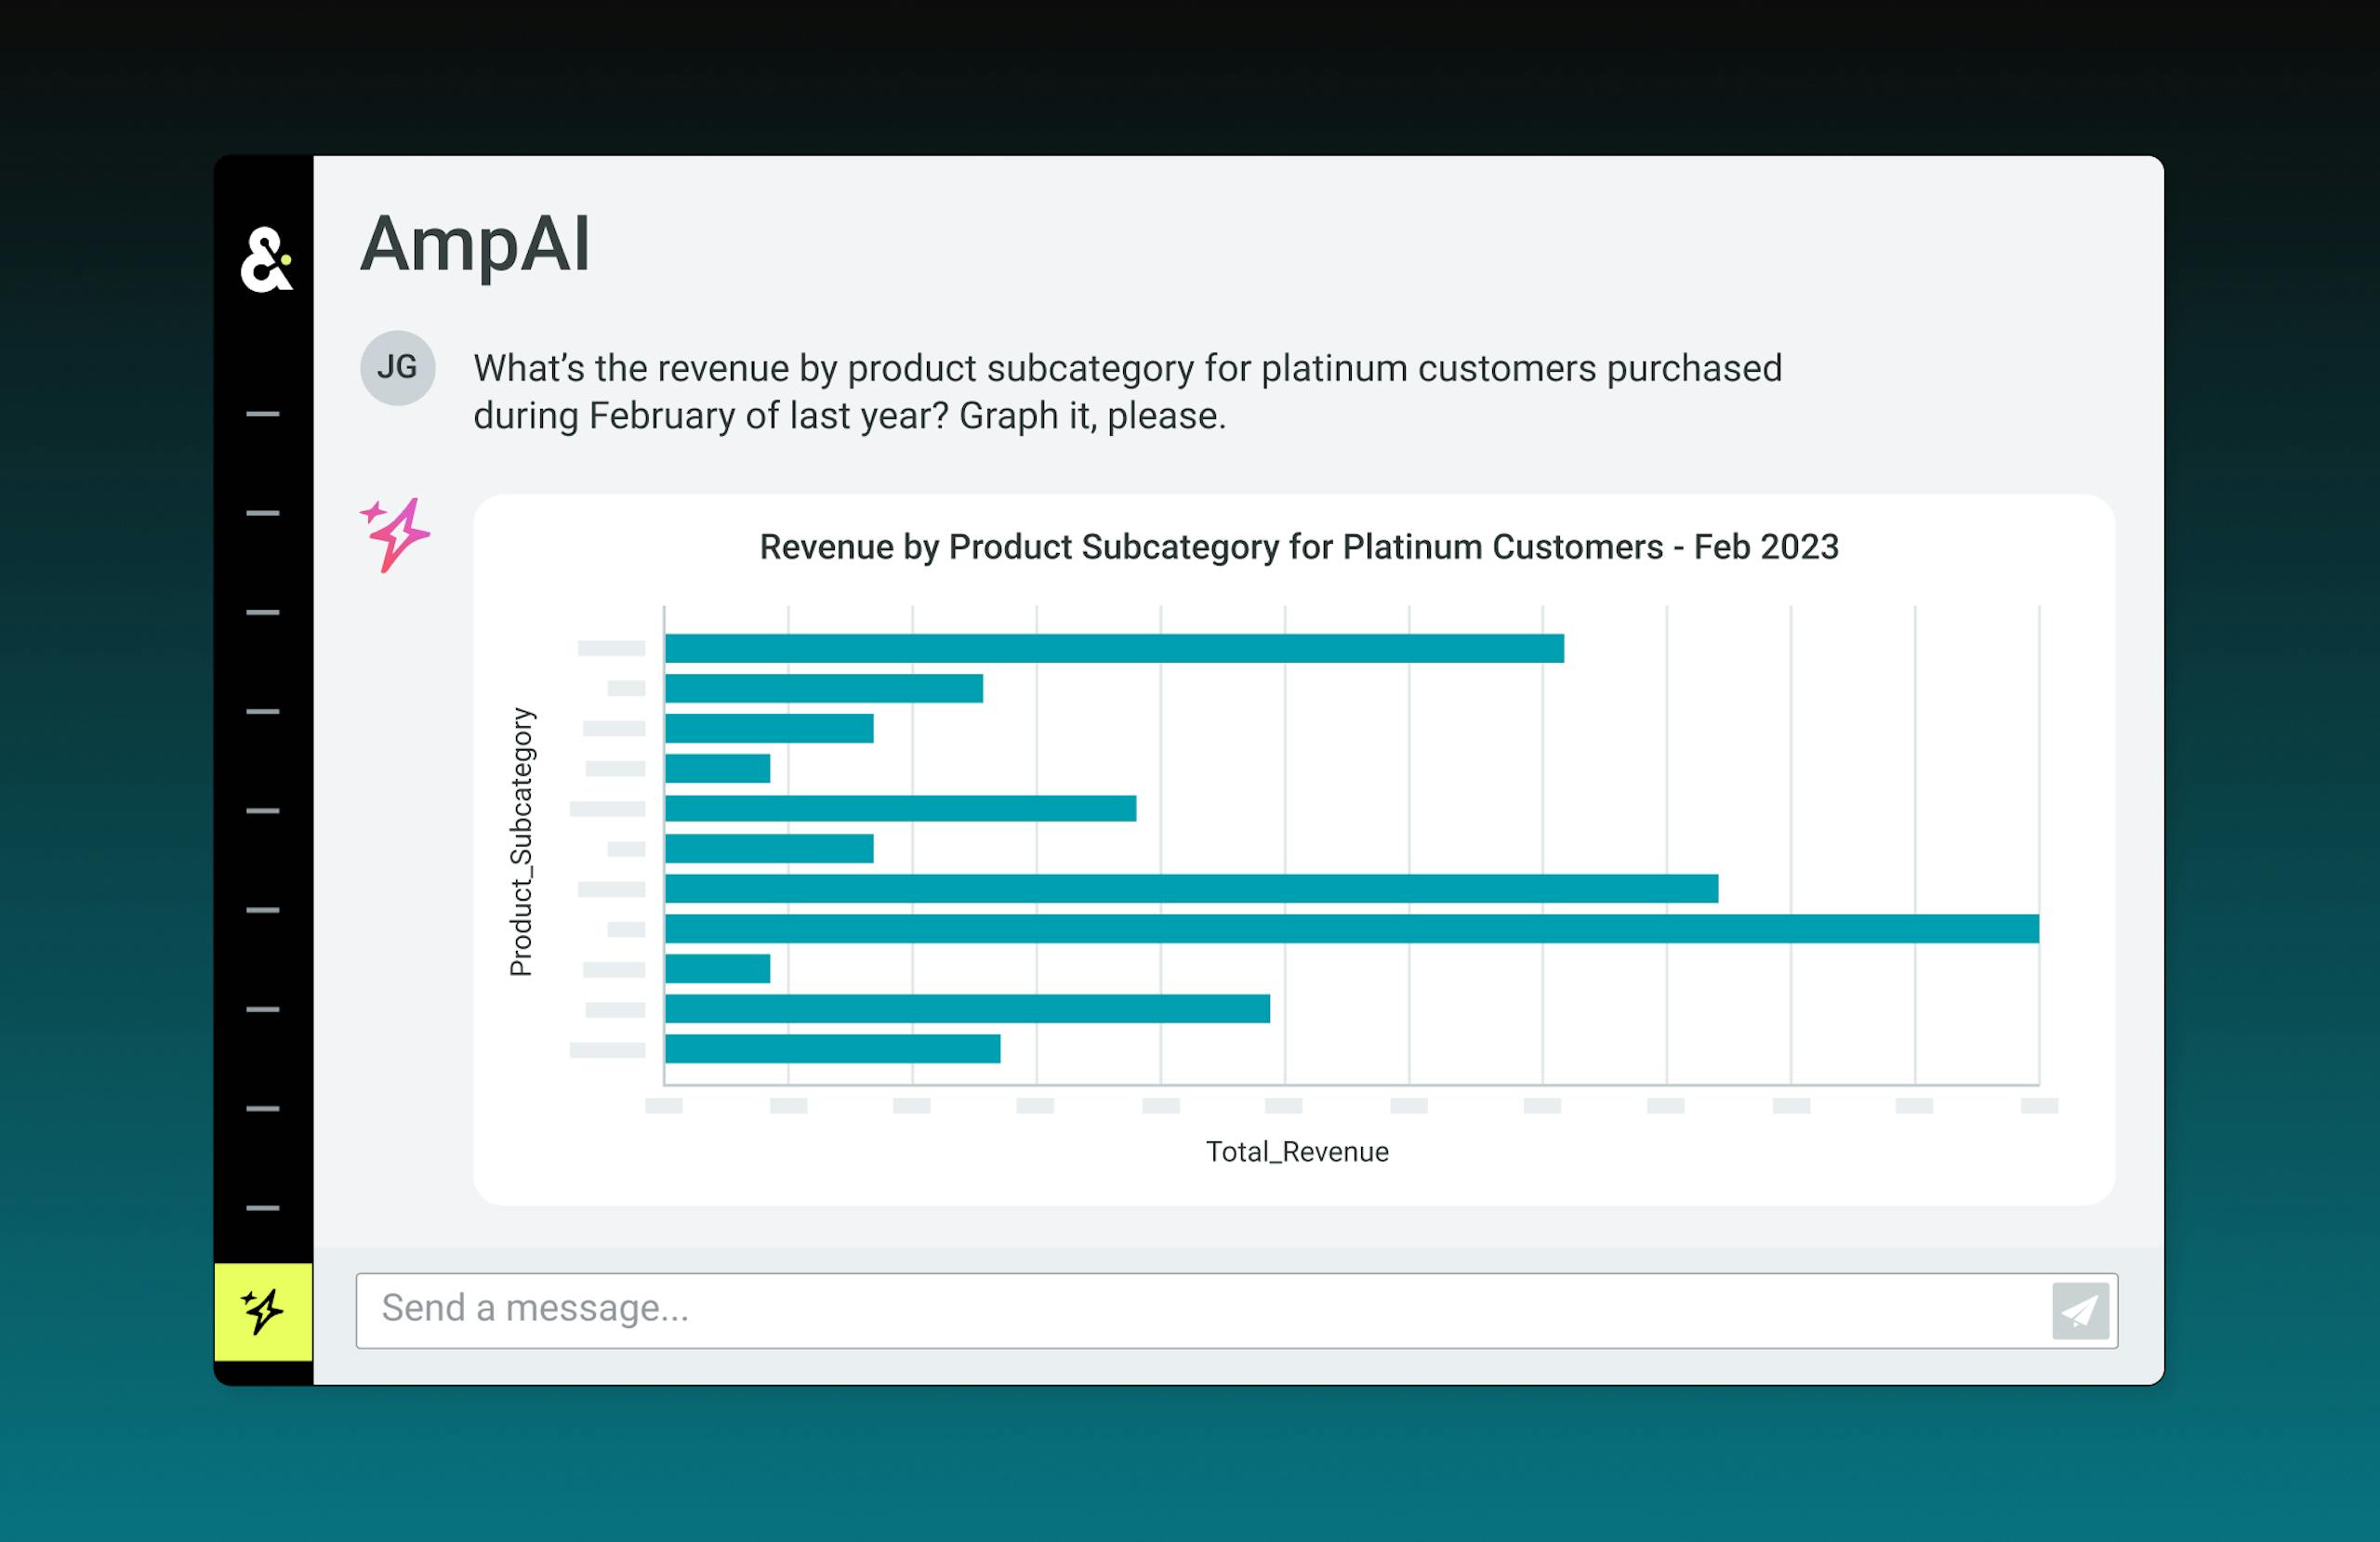Click the user question about platinum customers revenue
The width and height of the screenshot is (2380, 1542).
(1127, 392)
